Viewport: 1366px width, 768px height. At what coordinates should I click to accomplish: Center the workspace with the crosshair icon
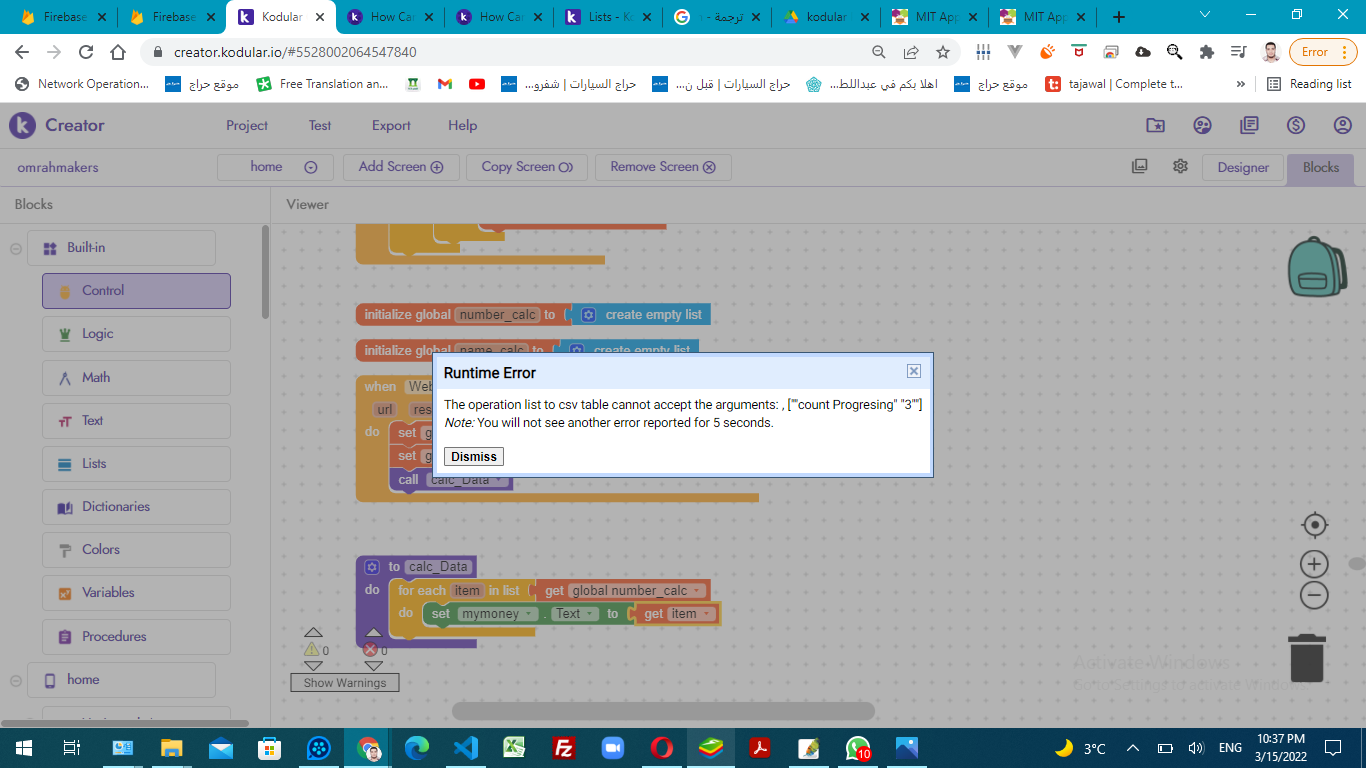tap(1315, 525)
